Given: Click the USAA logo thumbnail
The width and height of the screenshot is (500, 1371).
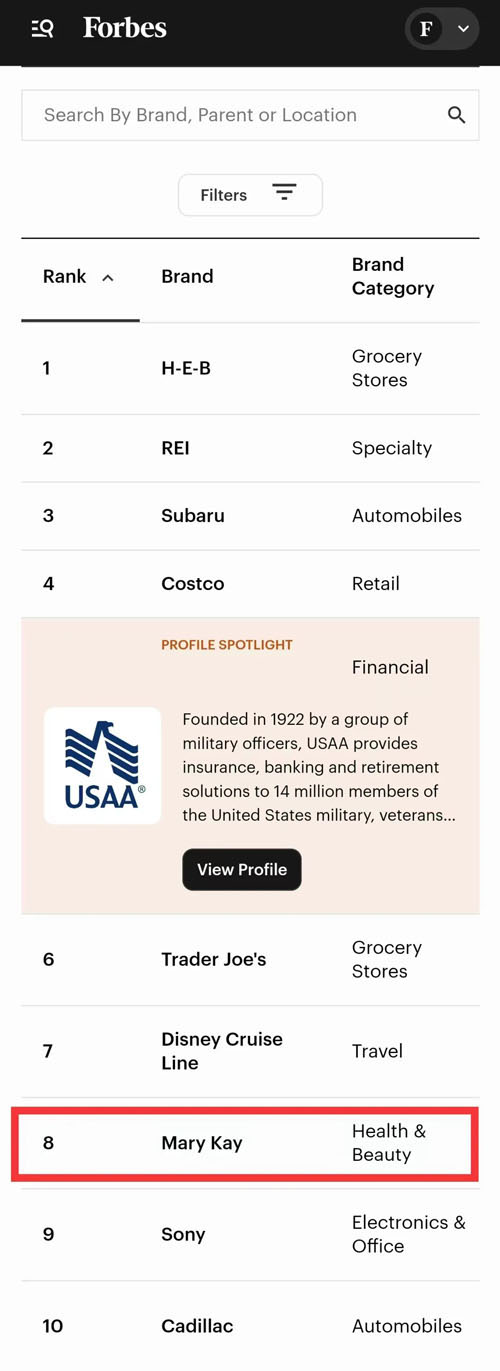Looking at the screenshot, I should click(x=103, y=766).
